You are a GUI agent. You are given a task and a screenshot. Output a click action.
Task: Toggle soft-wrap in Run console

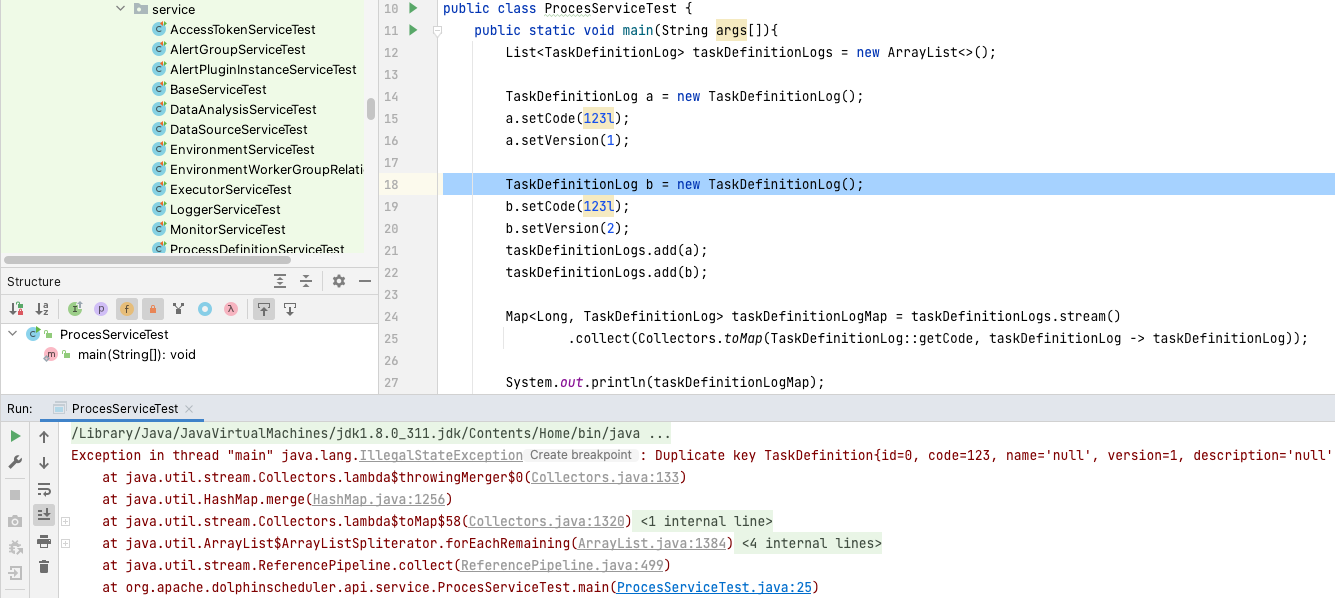tap(44, 489)
